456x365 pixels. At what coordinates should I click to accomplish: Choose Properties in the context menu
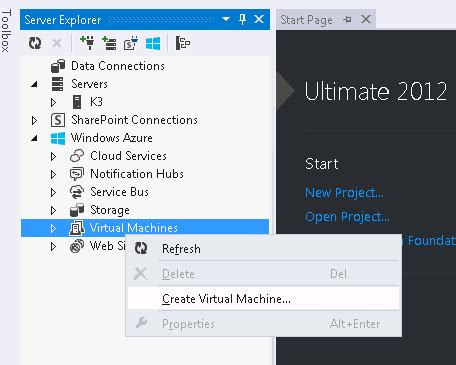pyautogui.click(x=263, y=323)
